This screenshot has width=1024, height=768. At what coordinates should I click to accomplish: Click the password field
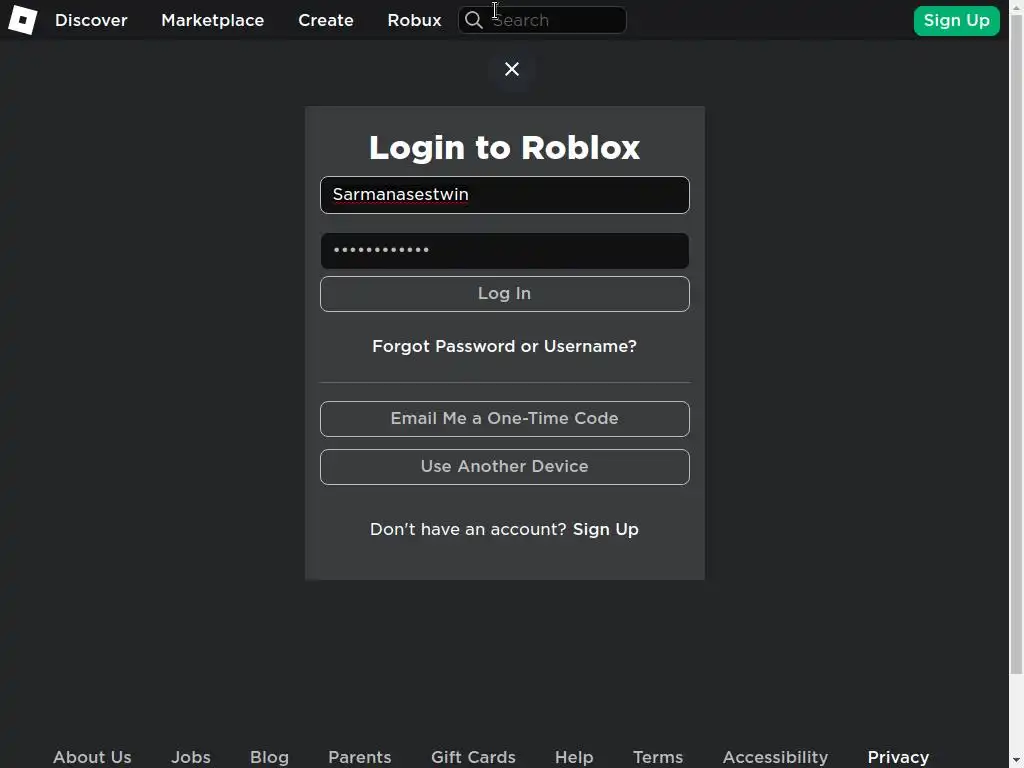pyautogui.click(x=505, y=251)
